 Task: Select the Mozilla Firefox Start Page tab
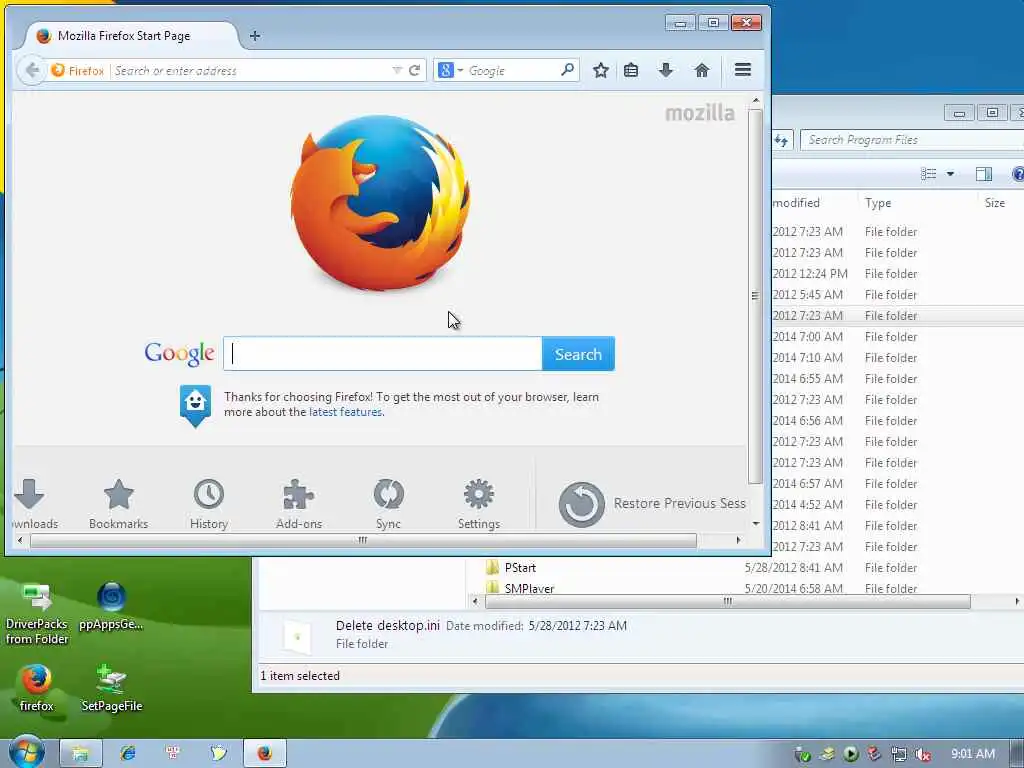click(x=131, y=36)
